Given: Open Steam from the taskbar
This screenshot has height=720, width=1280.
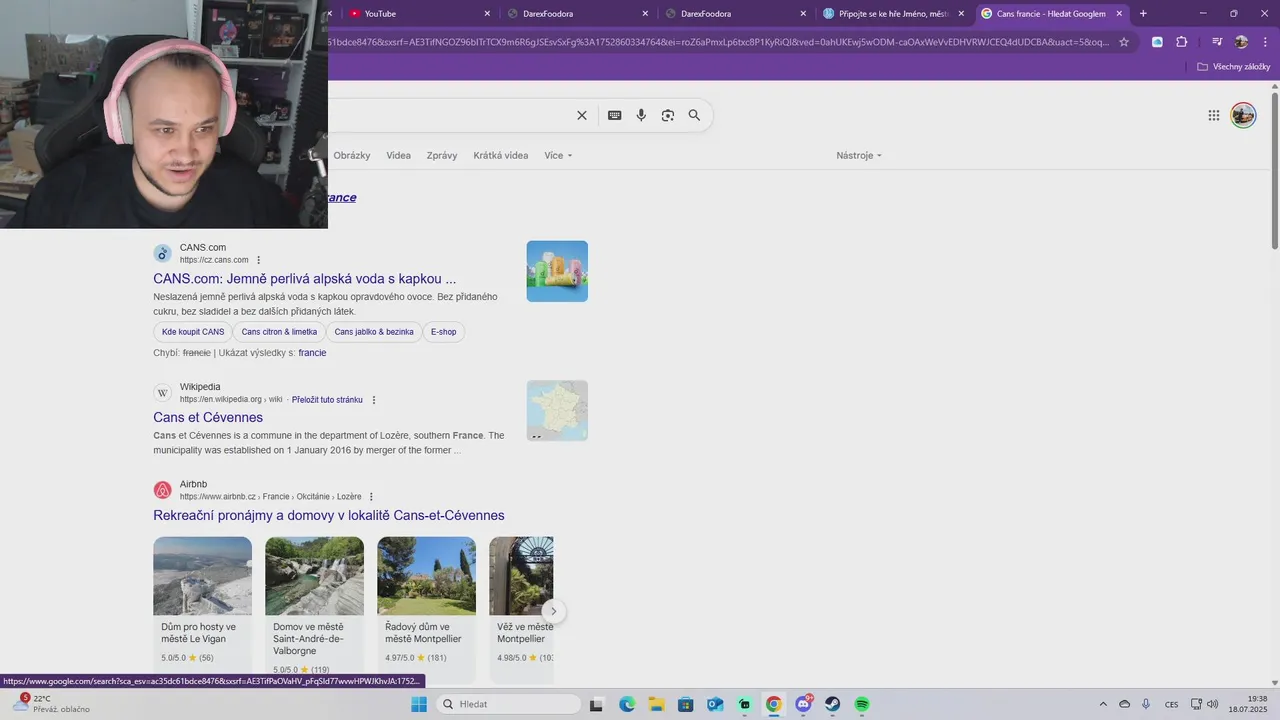Looking at the screenshot, I should [832, 704].
